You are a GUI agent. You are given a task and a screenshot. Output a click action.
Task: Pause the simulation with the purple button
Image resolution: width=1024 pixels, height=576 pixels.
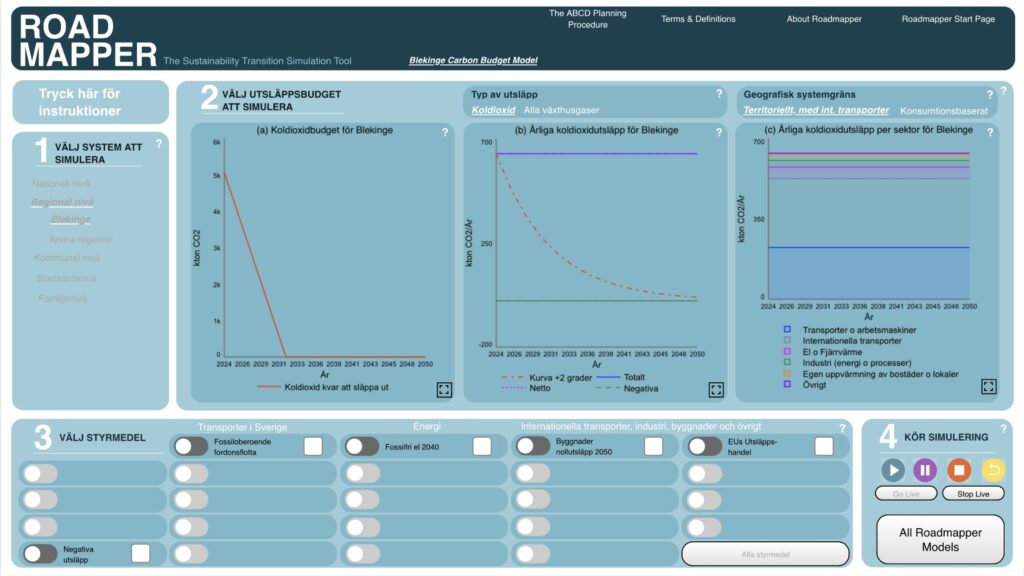[x=925, y=469]
